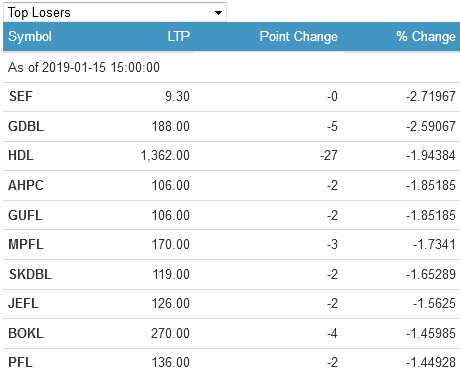This screenshot has height=371, width=460.
Task: Select the GUFL symbol
Action: click(25, 215)
